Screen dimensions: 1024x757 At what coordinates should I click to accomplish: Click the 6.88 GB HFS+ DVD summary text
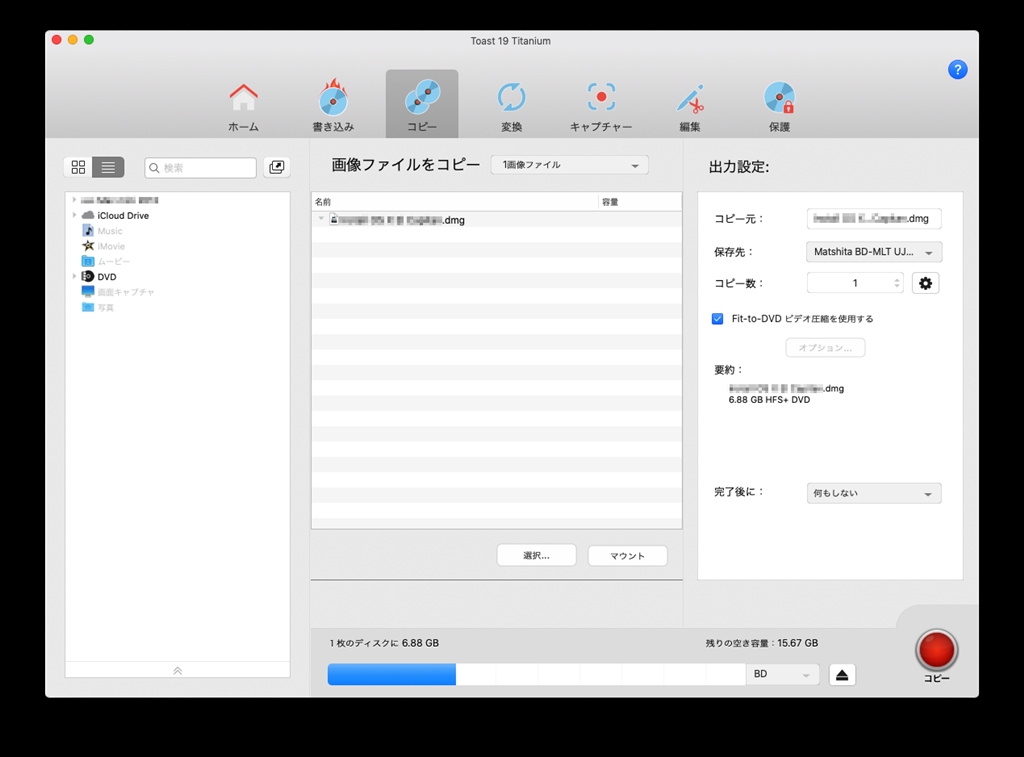click(769, 400)
